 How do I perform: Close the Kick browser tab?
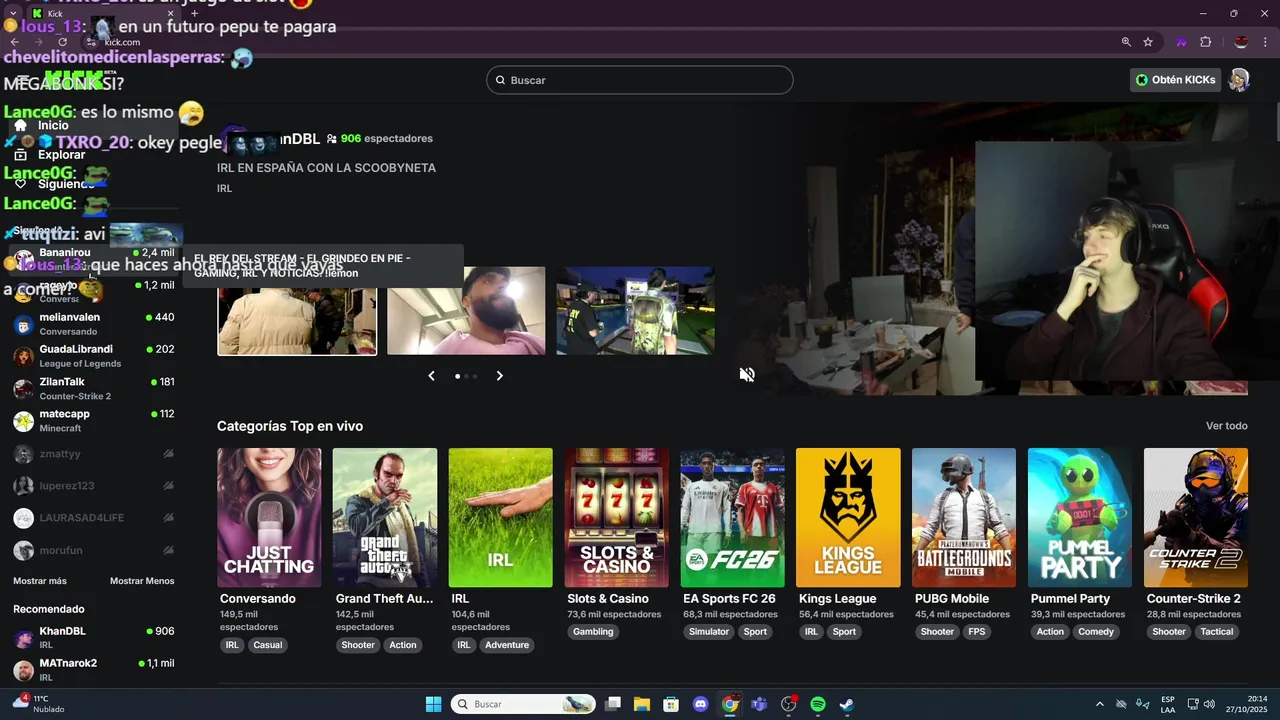[x=170, y=14]
